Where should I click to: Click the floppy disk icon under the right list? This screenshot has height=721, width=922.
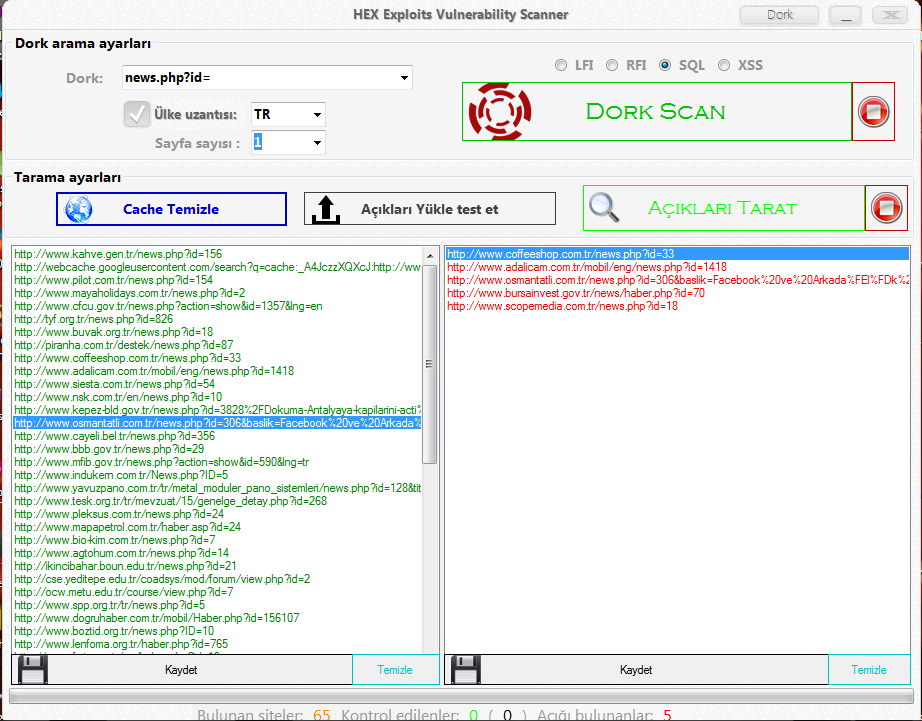[x=464, y=669]
